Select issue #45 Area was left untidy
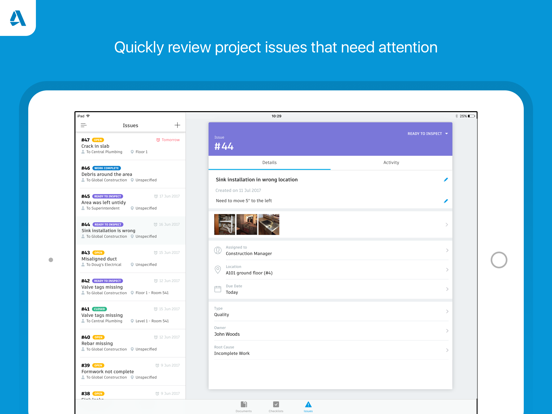 [x=131, y=202]
